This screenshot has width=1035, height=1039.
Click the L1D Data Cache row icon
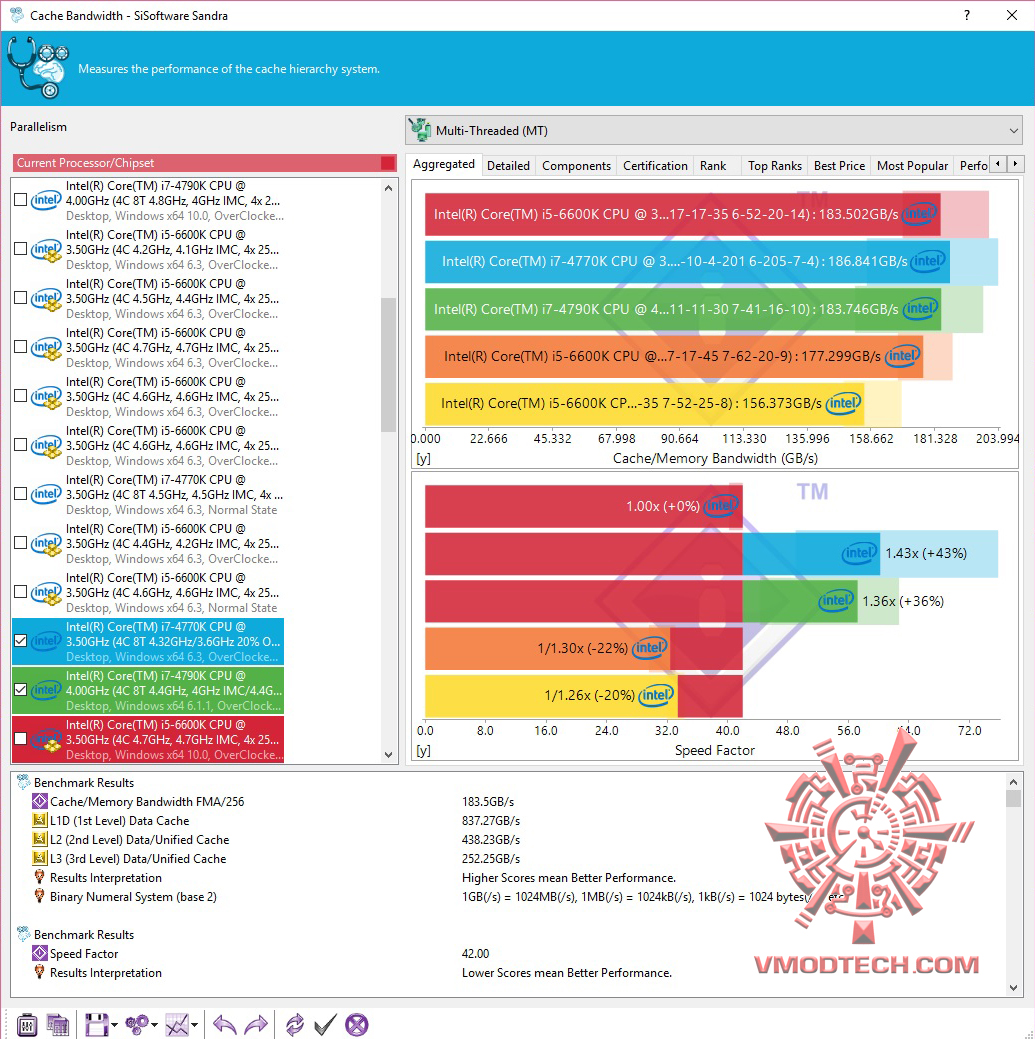[40, 820]
